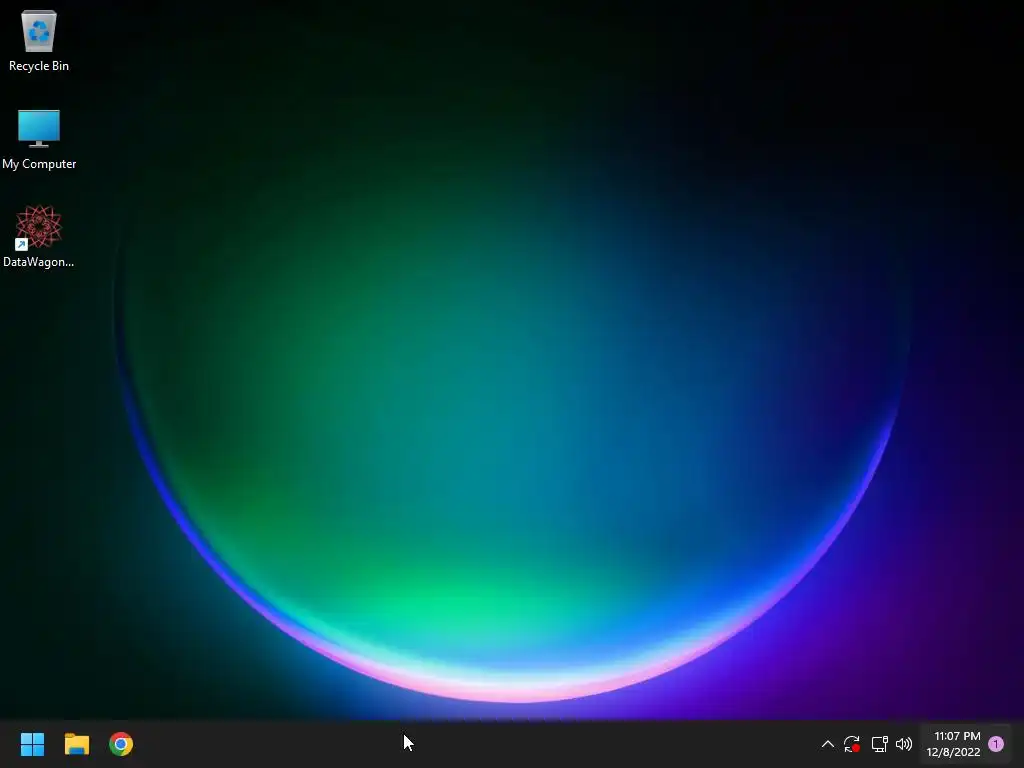Launch Google Chrome from the taskbar
The height and width of the screenshot is (768, 1024).
pos(121,744)
